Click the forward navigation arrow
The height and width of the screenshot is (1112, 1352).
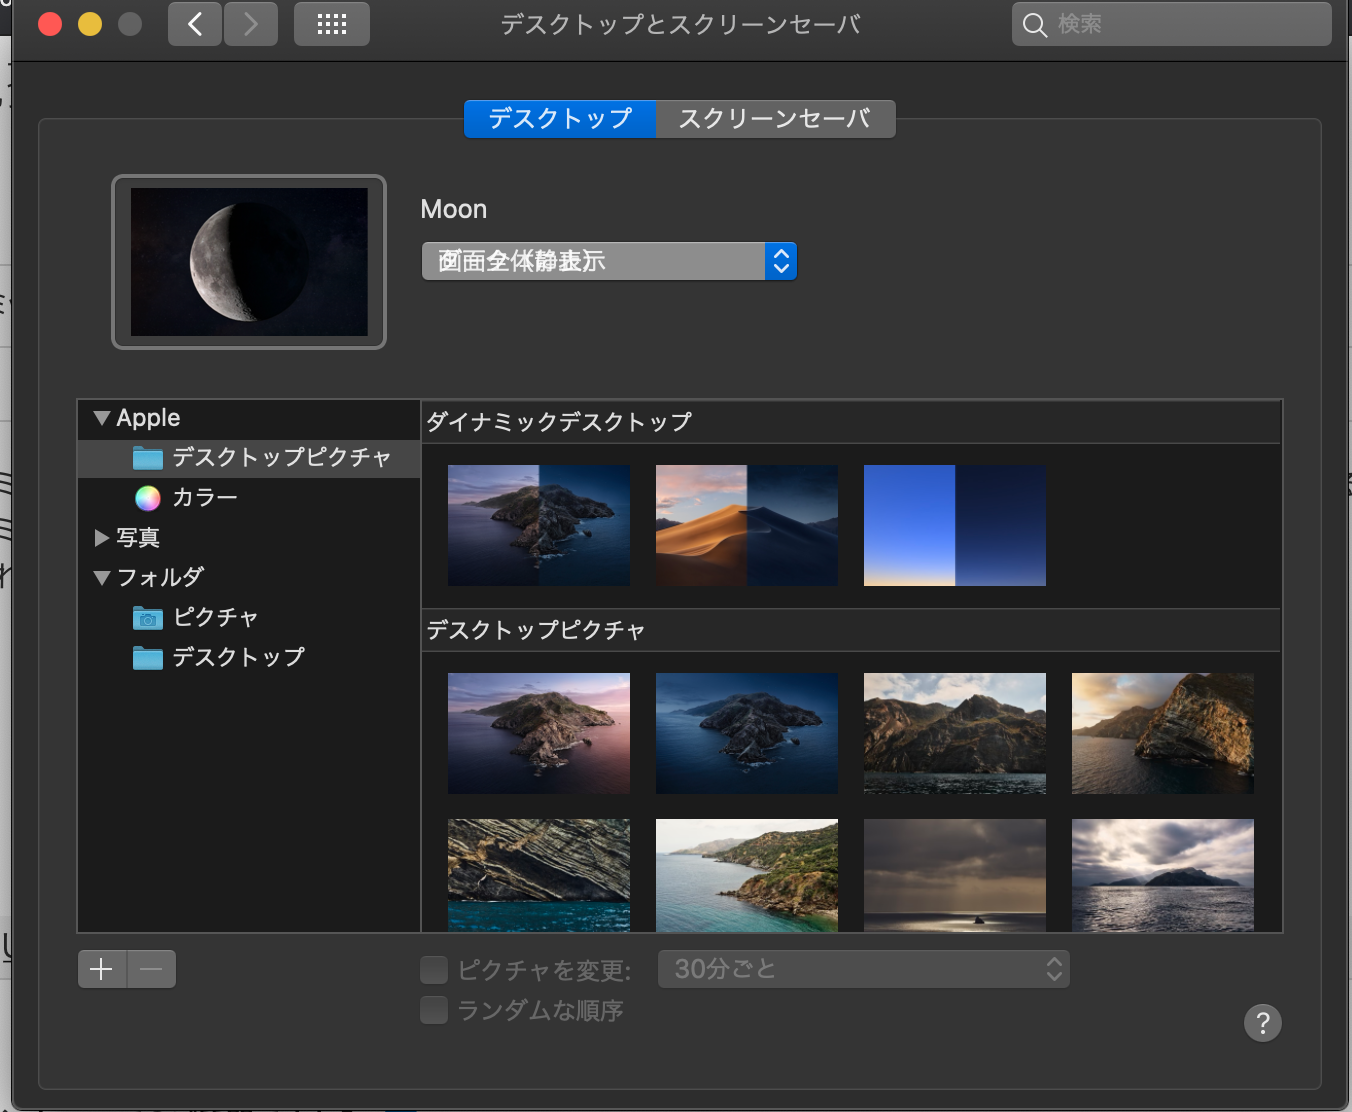point(251,24)
